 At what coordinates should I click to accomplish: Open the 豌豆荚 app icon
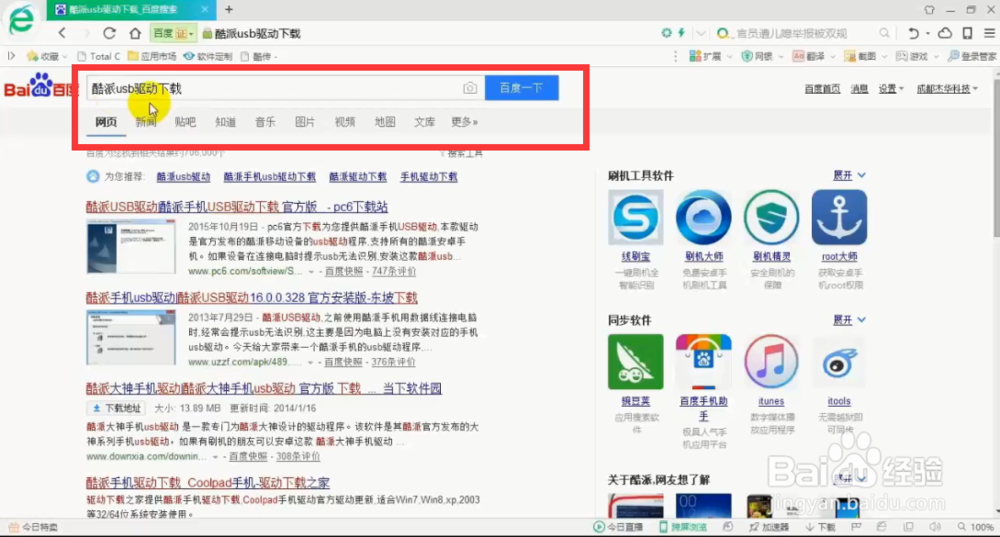tap(635, 362)
